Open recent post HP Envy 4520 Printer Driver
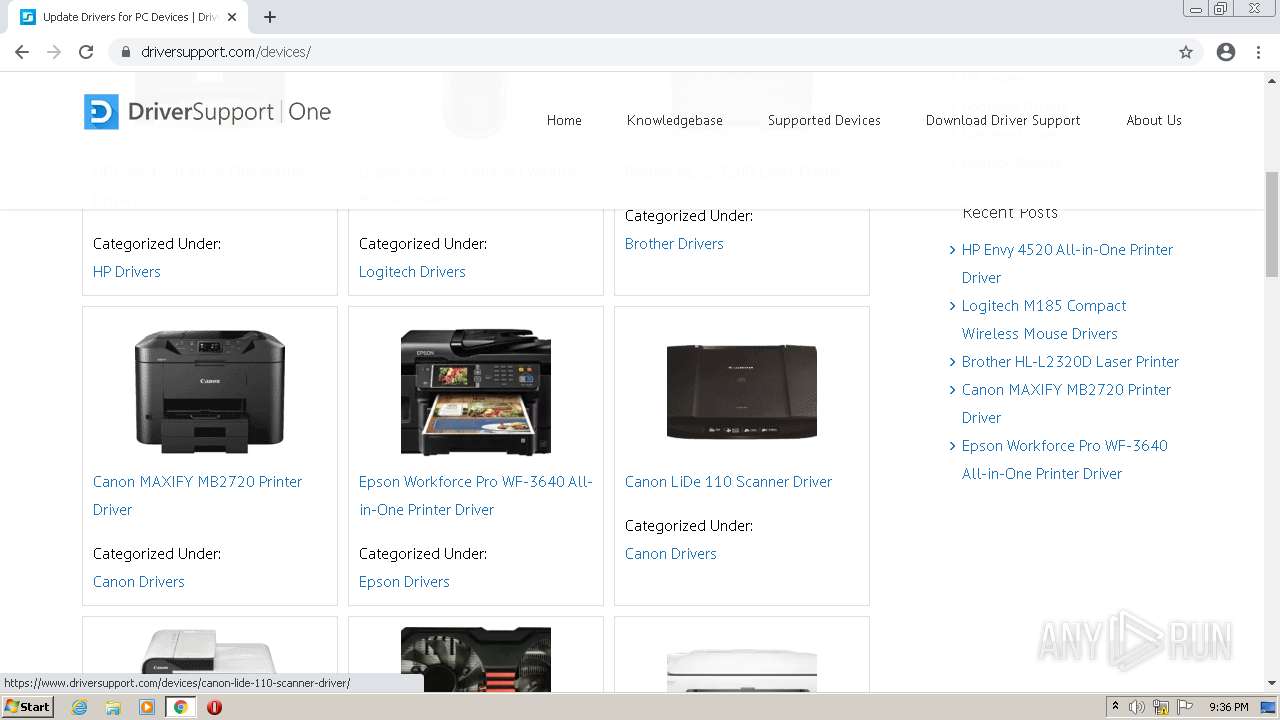The width and height of the screenshot is (1280, 720). coord(1067,264)
